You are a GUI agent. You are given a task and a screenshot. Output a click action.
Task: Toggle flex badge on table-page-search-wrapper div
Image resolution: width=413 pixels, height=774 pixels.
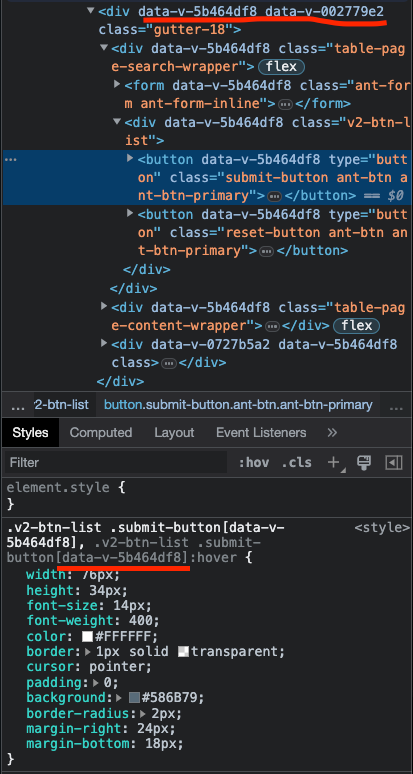pos(282,67)
